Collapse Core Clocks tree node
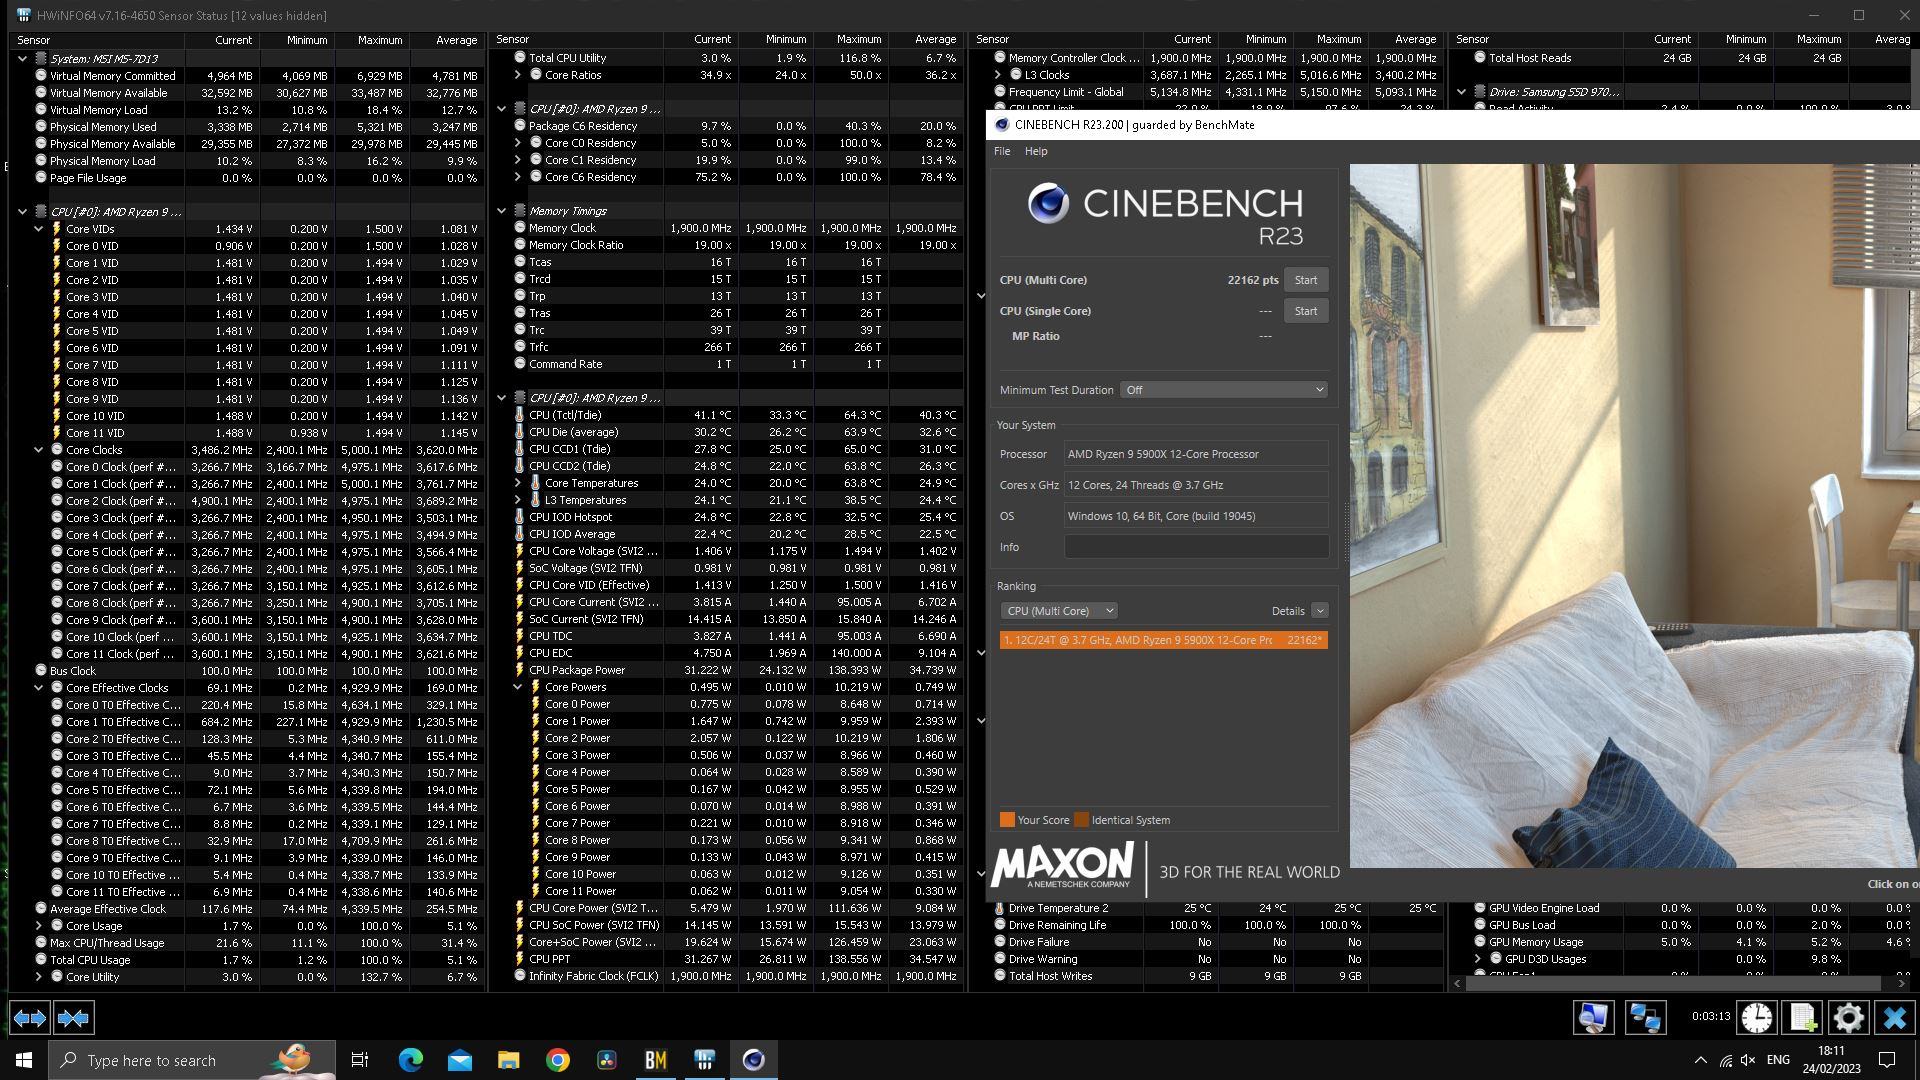This screenshot has height=1080, width=1920. [x=39, y=450]
